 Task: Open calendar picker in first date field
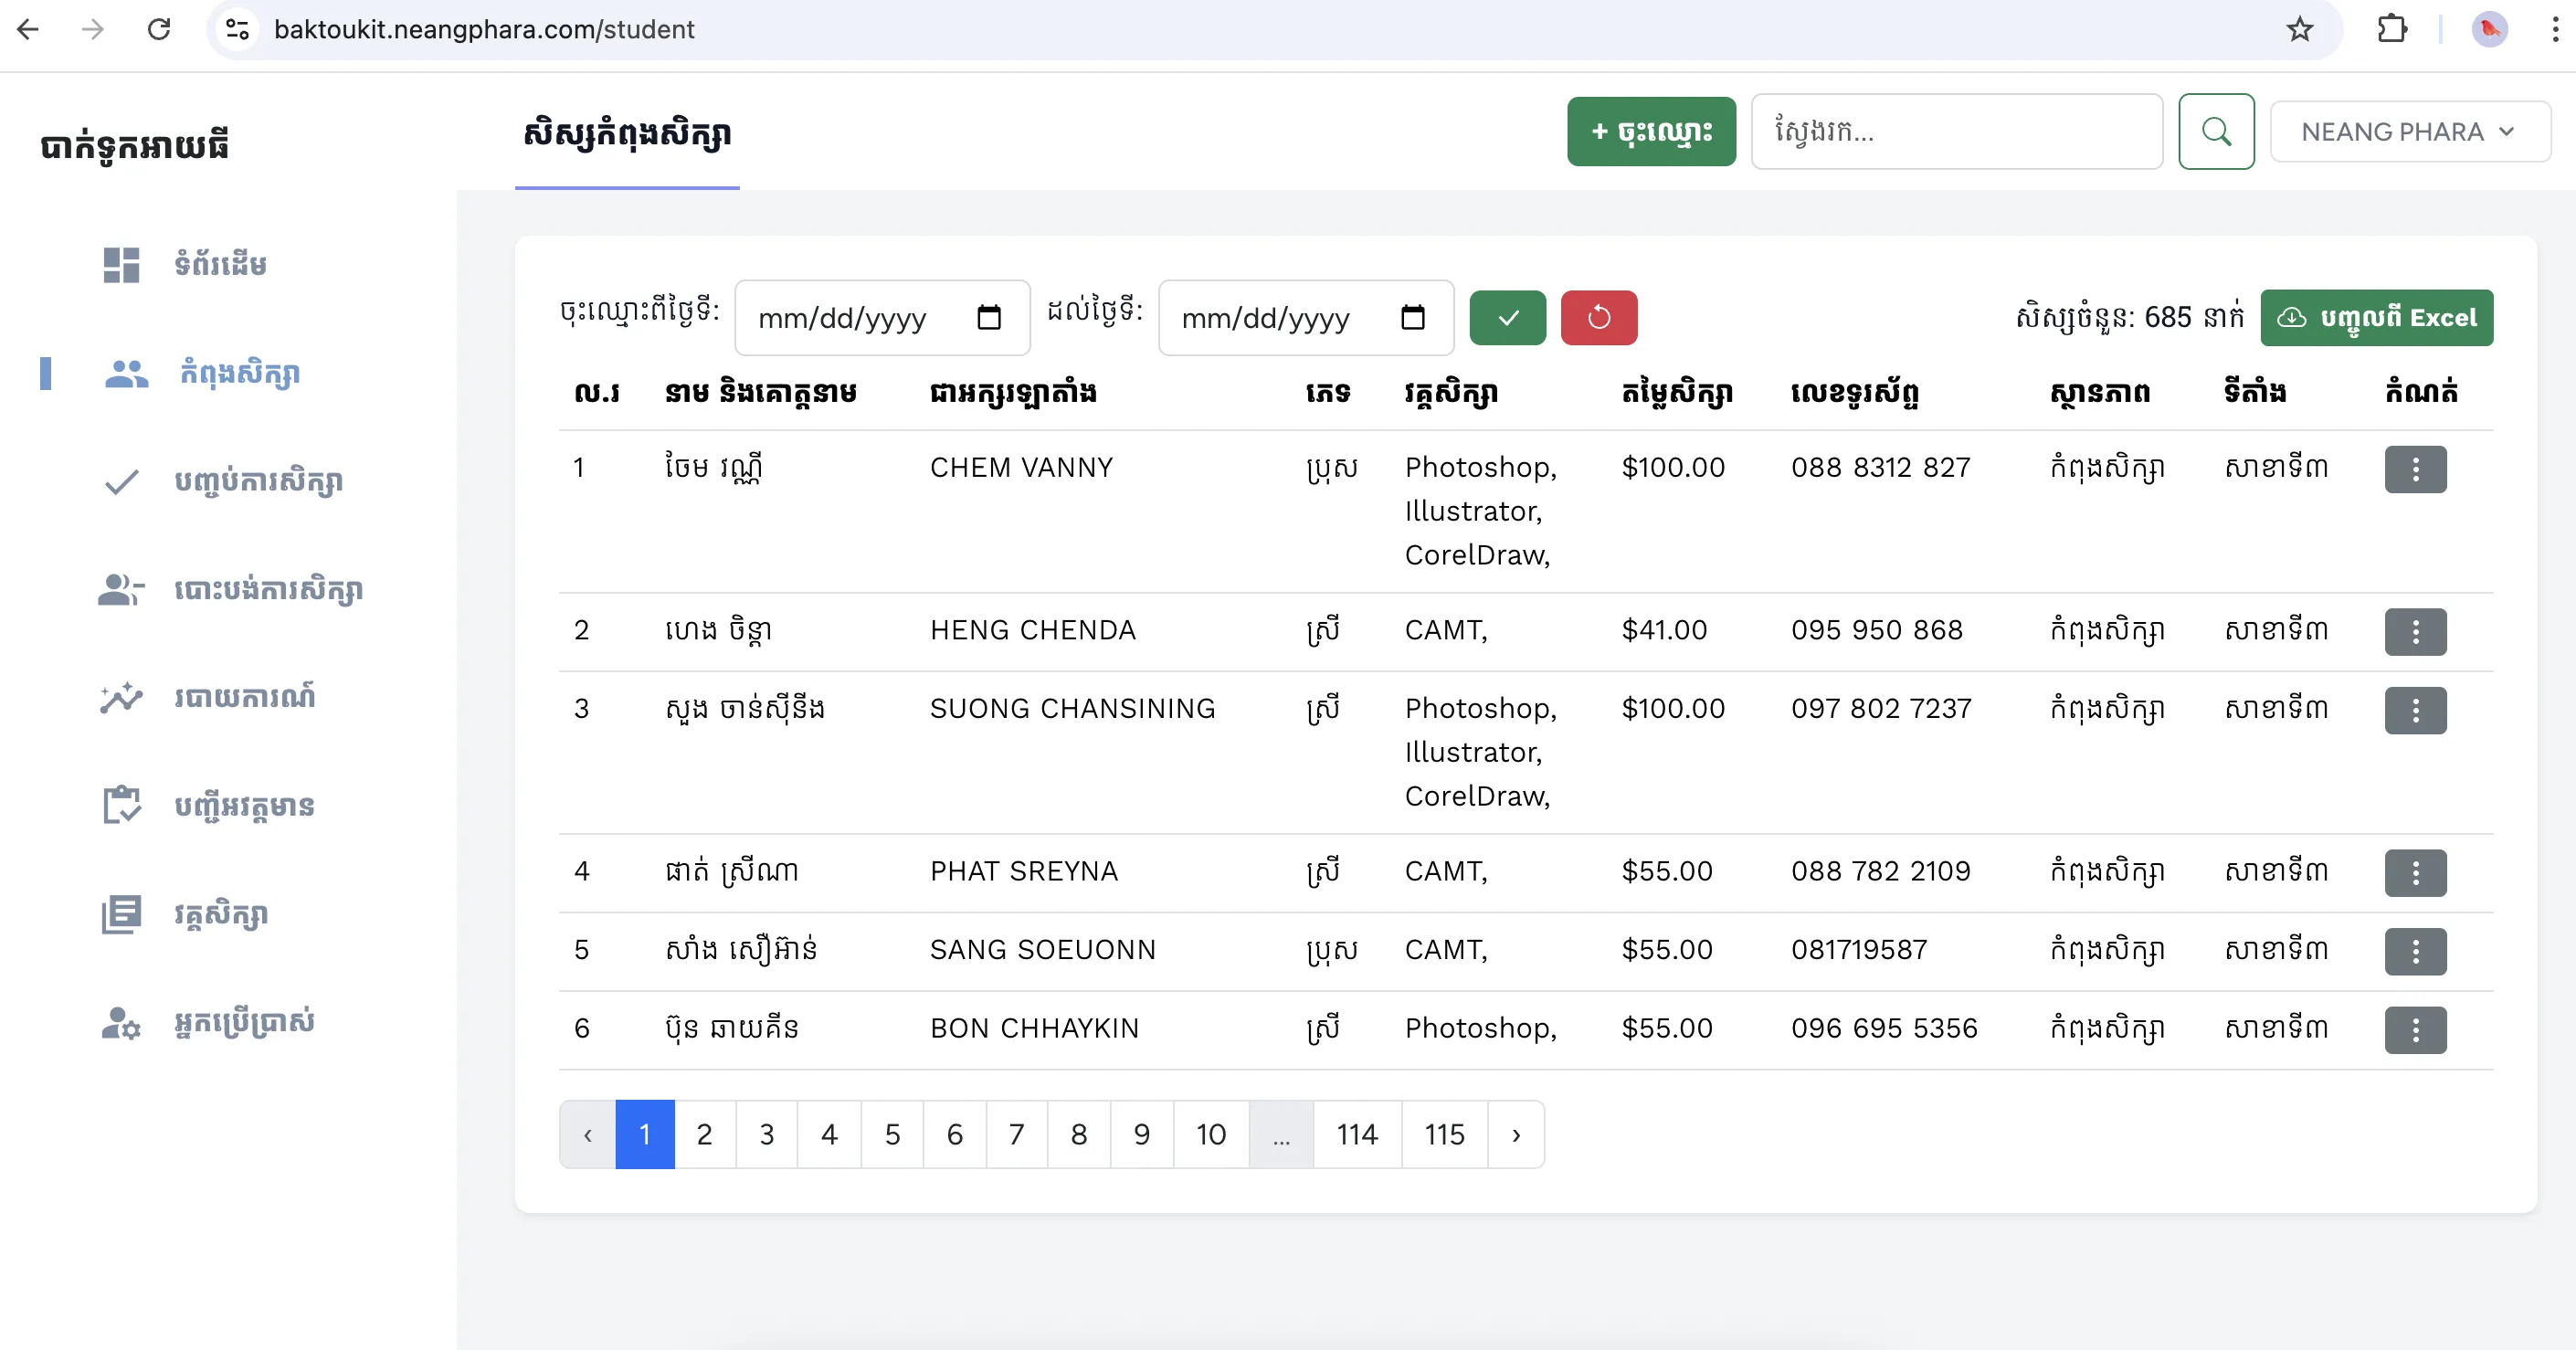988,318
